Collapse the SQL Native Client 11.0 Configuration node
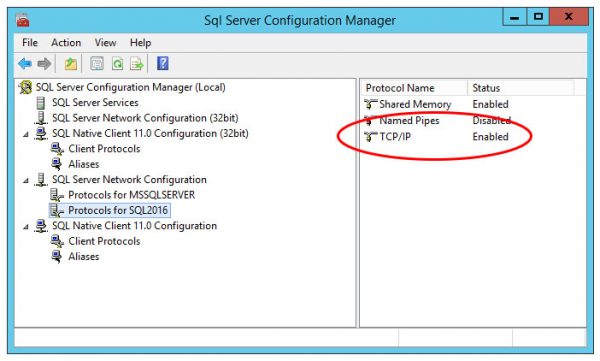Viewport: 600px width, 361px height. coord(26,227)
